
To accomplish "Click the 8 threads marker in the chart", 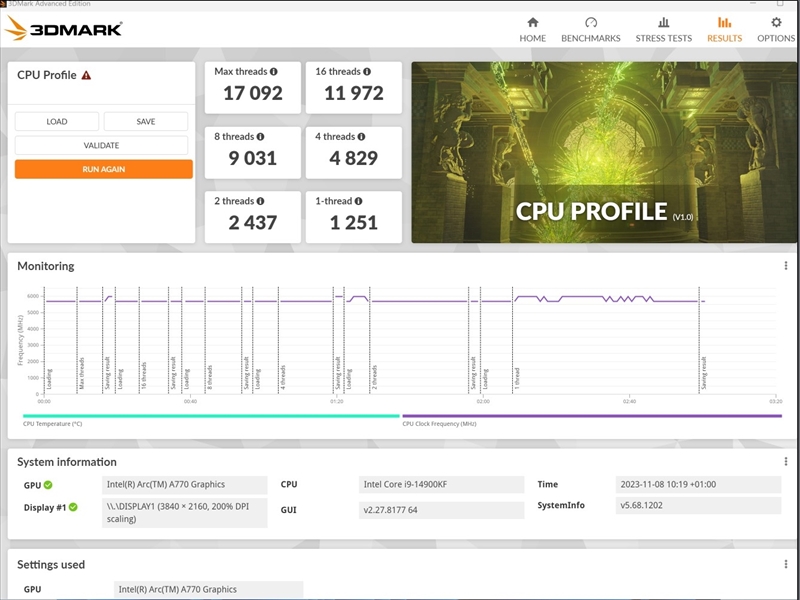I will (209, 377).
